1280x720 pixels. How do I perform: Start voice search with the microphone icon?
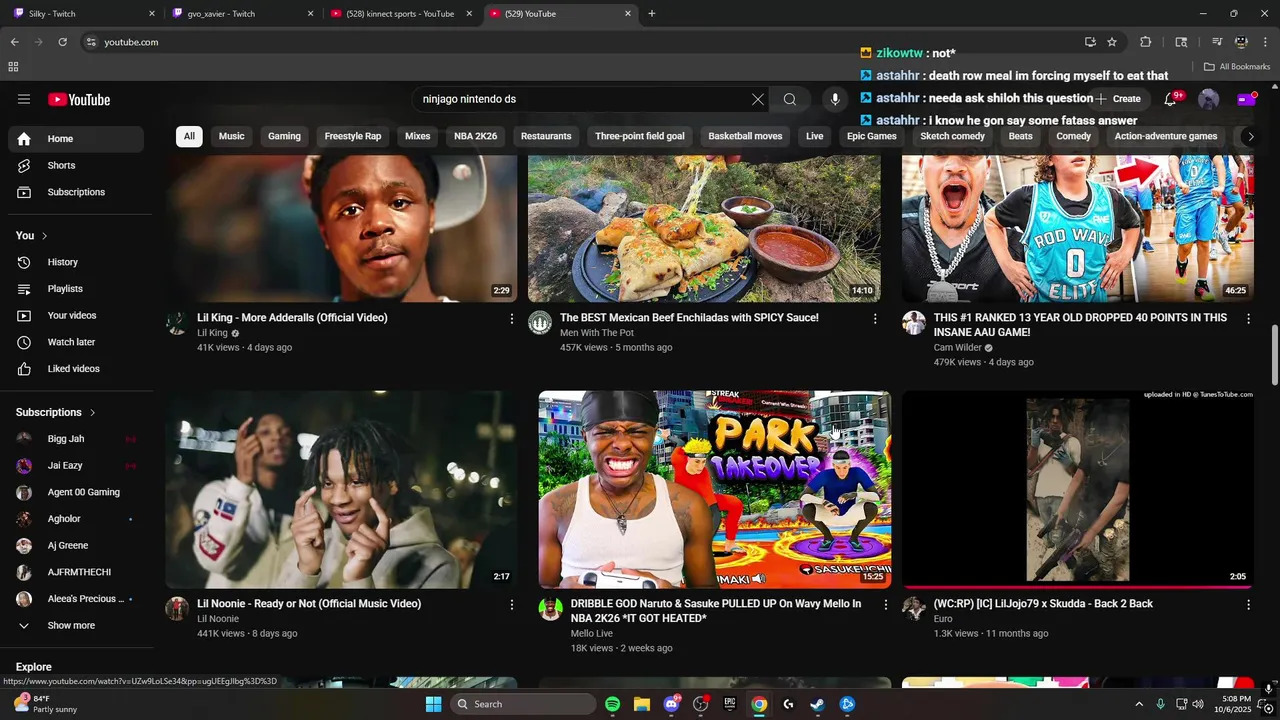coord(835,99)
